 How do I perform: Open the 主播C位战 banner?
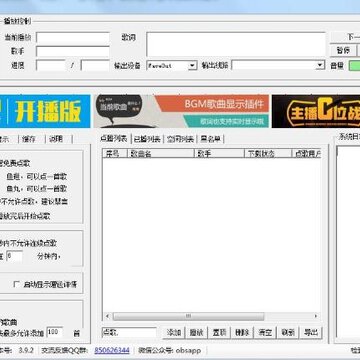tap(316, 111)
